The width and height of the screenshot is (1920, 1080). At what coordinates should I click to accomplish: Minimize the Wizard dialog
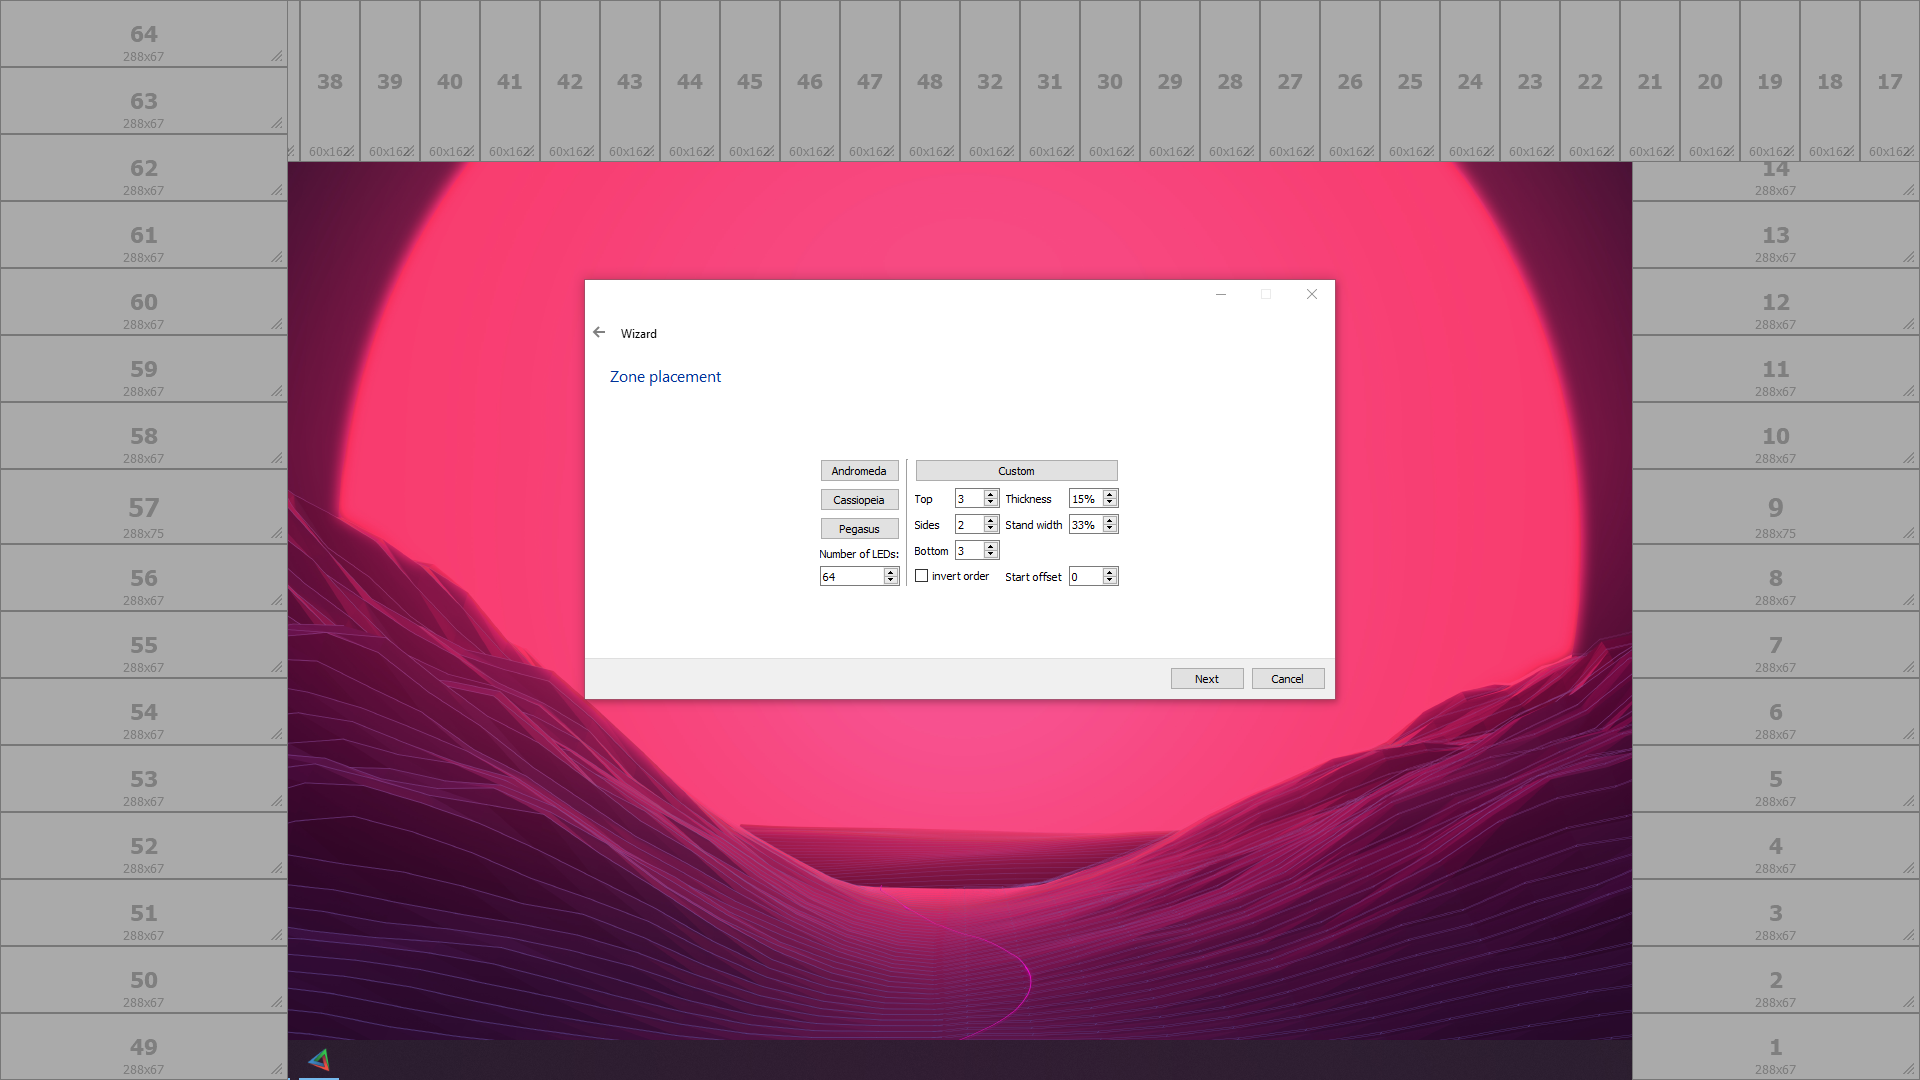coord(1221,294)
